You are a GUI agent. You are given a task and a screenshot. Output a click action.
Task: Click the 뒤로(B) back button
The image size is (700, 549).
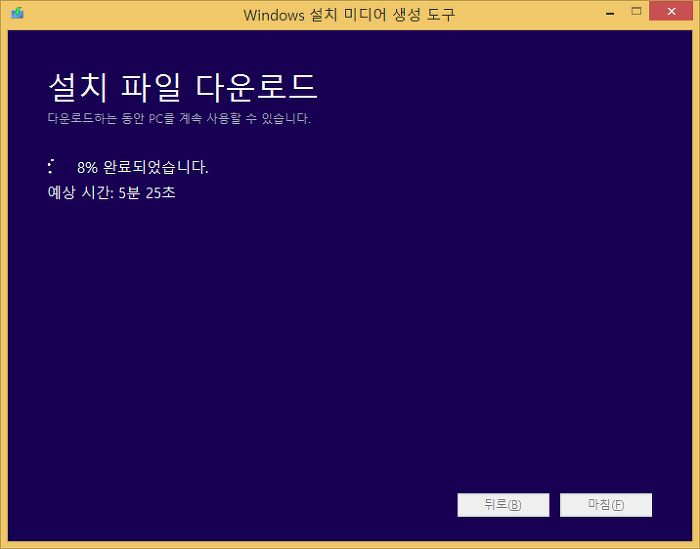503,505
